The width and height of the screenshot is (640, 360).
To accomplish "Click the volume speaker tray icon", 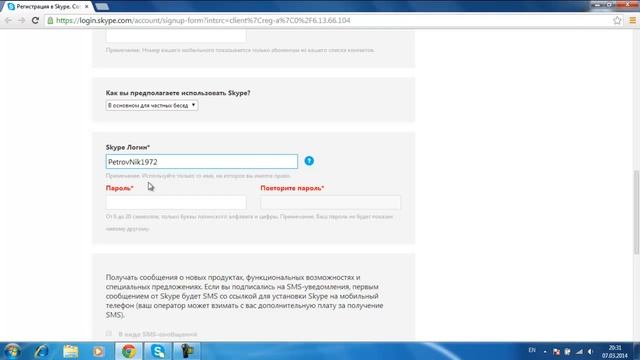I will pyautogui.click(x=591, y=351).
